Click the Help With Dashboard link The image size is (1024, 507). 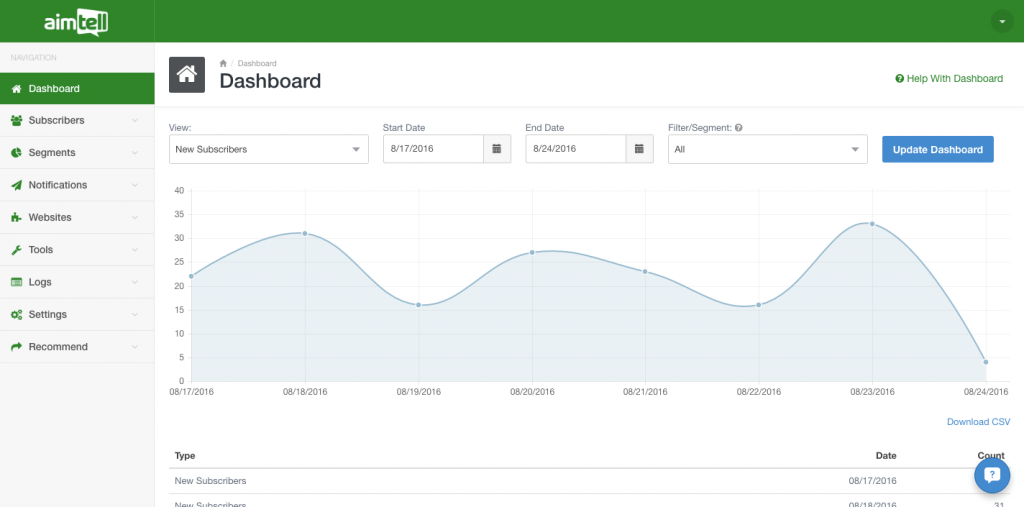coord(949,78)
